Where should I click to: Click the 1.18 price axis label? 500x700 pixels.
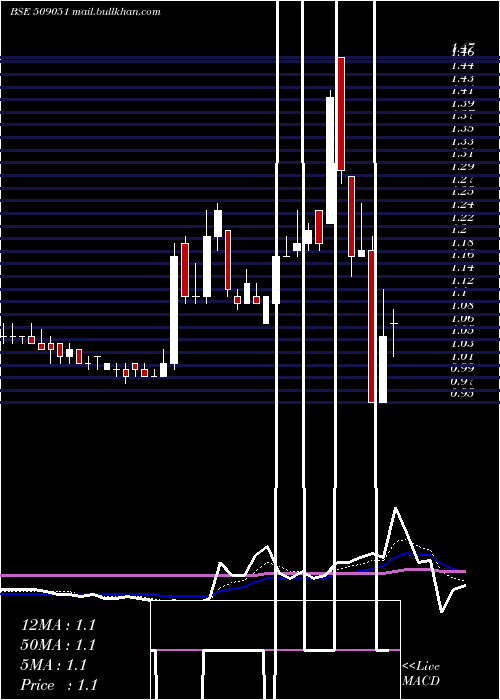point(463,243)
